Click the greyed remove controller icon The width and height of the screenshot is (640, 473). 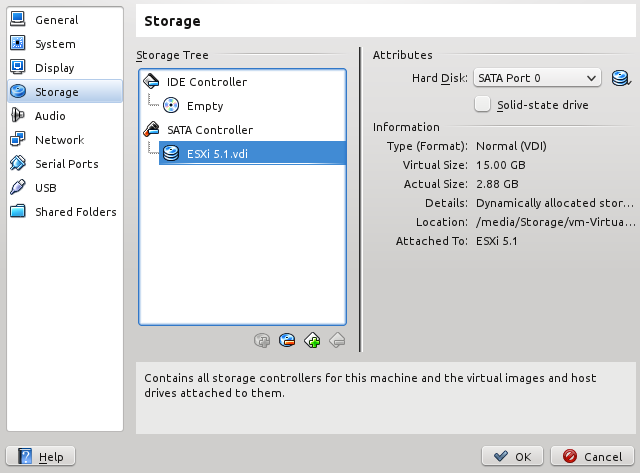coord(337,340)
